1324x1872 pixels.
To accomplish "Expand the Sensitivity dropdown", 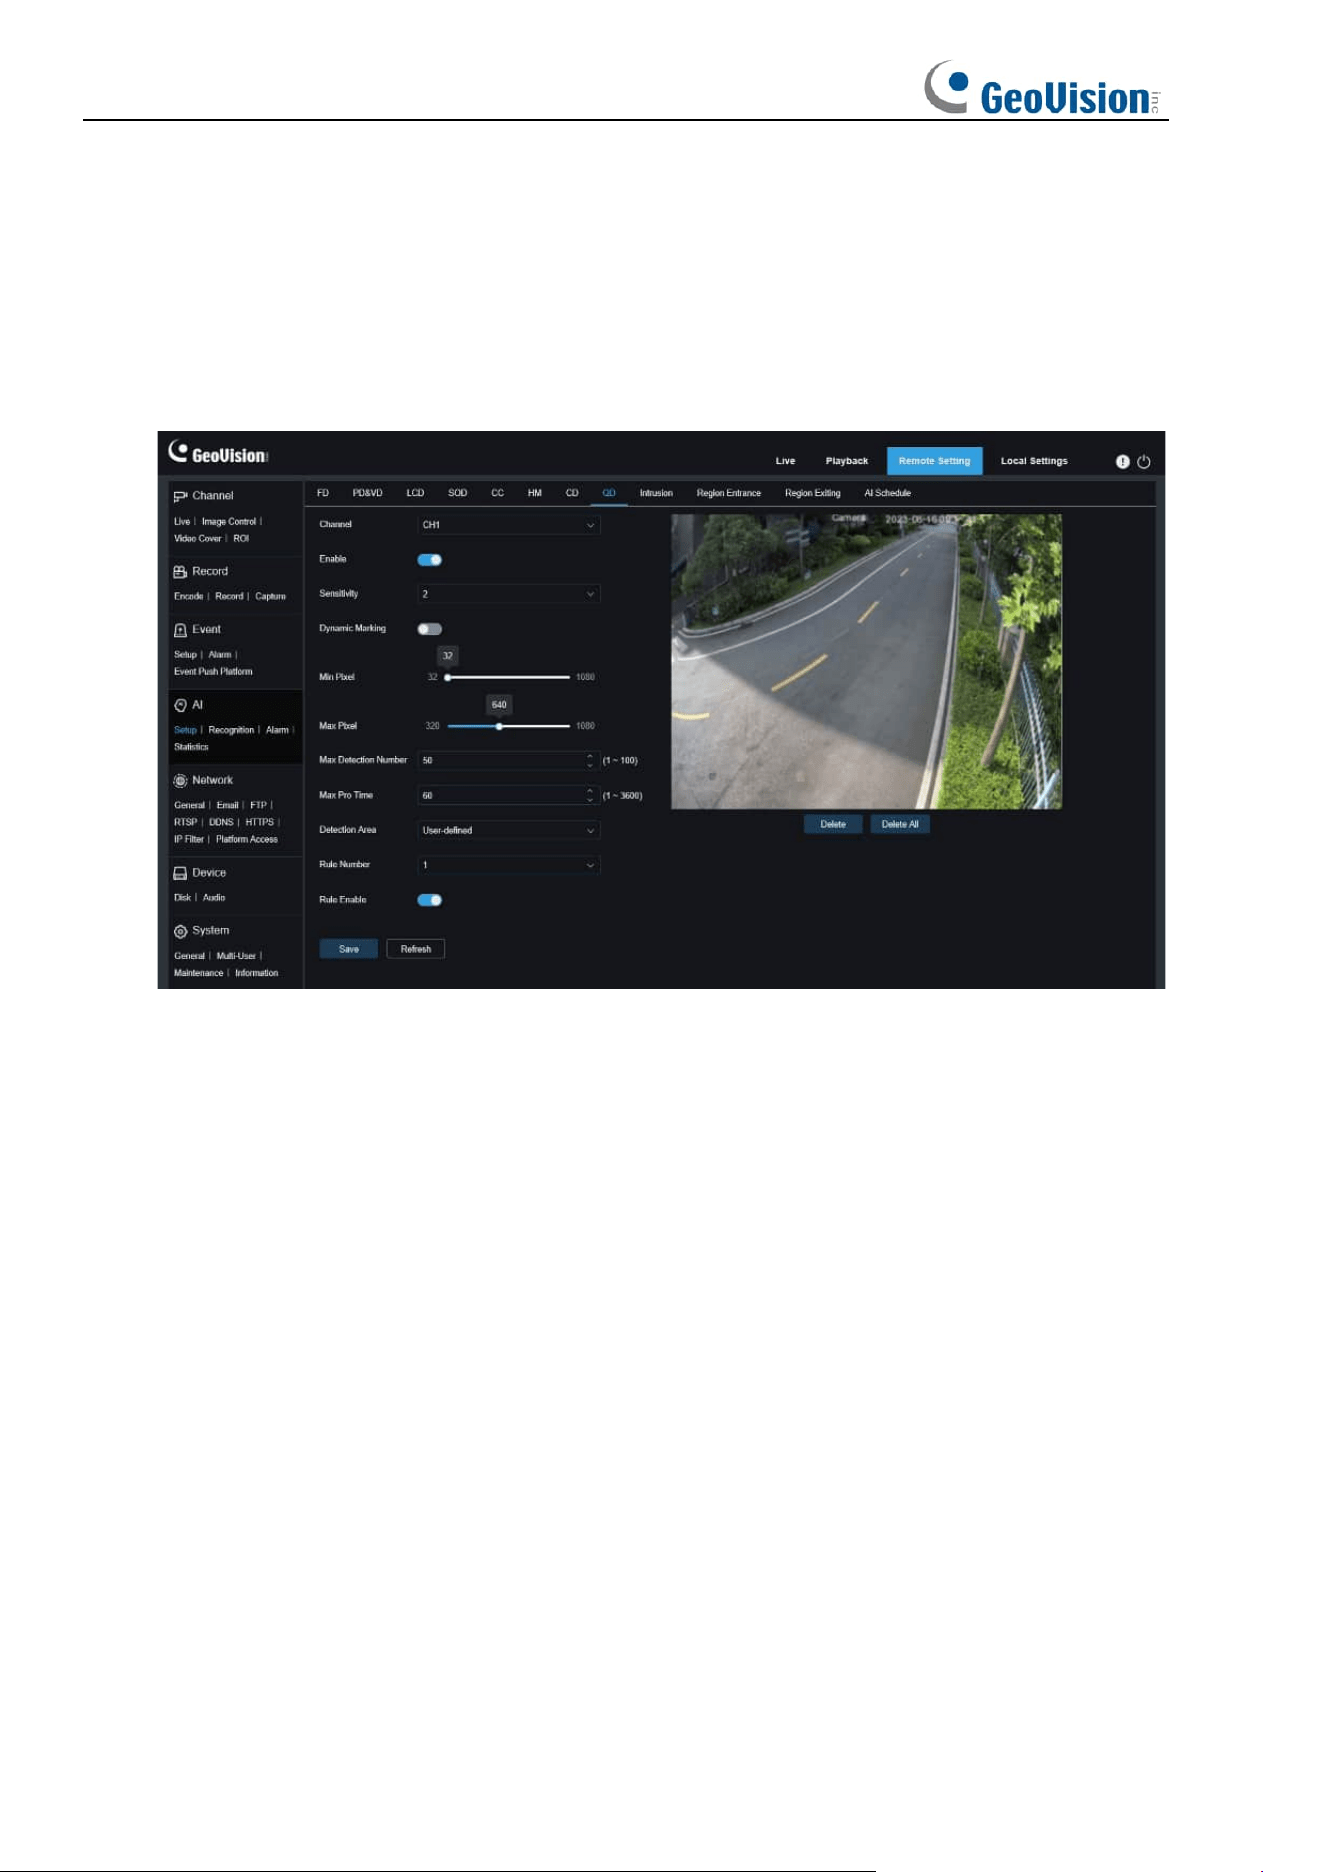I will tap(508, 594).
